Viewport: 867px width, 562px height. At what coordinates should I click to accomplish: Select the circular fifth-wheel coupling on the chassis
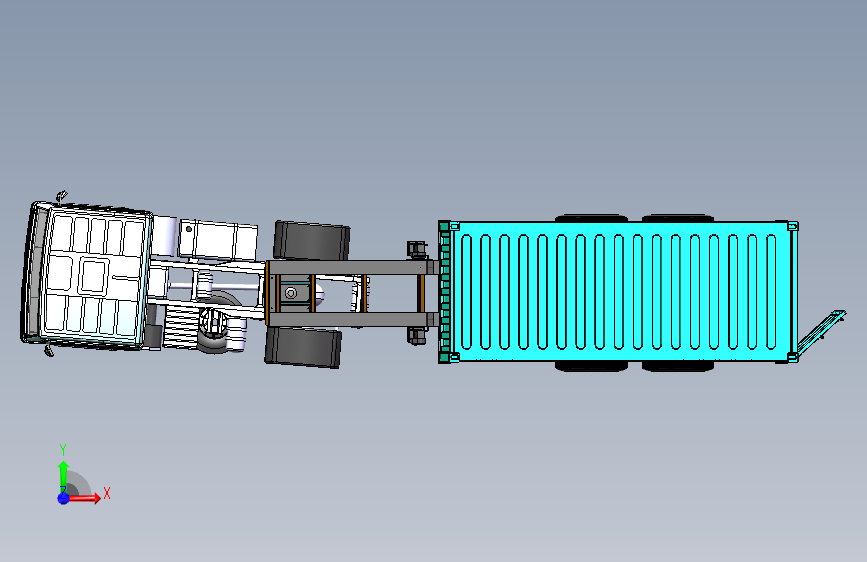click(291, 293)
